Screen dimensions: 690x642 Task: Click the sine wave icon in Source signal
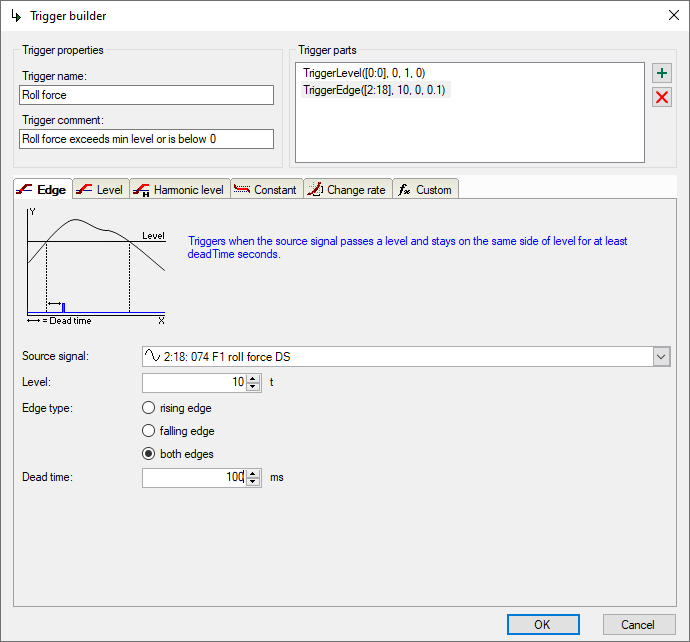pos(153,357)
